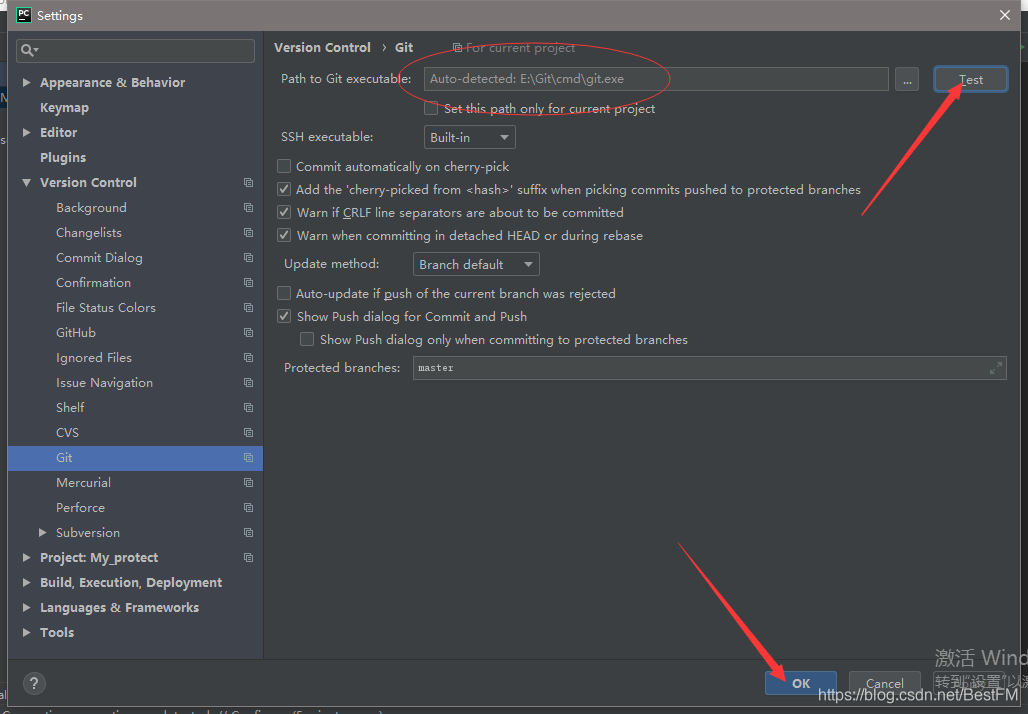1028x714 pixels.
Task: Click the project-scope icon beside Confirmation
Action: coord(248,283)
